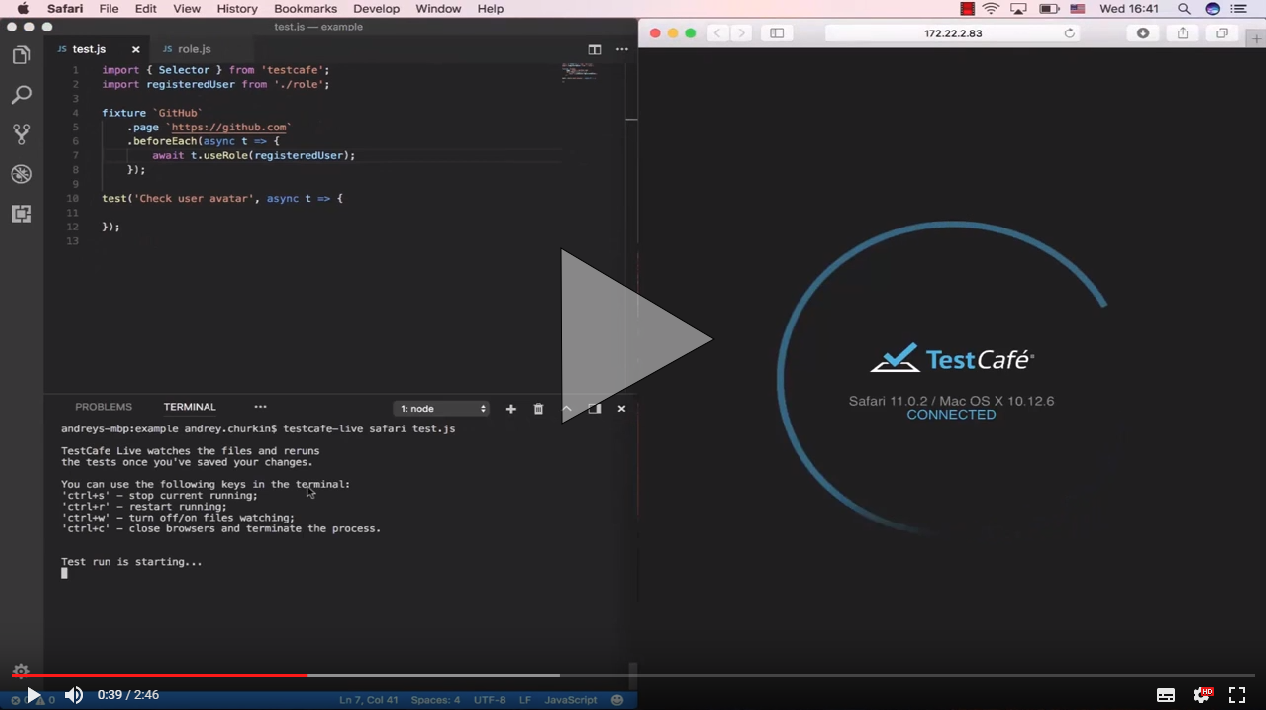Viewport: 1266px width, 710px height.
Task: Open the Source Control view icon
Action: pos(21,134)
